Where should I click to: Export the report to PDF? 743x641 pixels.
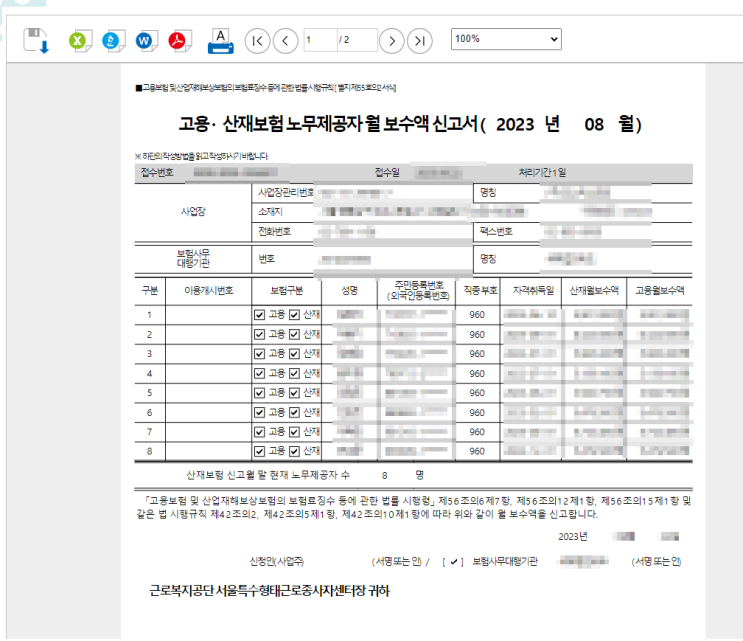tap(180, 41)
